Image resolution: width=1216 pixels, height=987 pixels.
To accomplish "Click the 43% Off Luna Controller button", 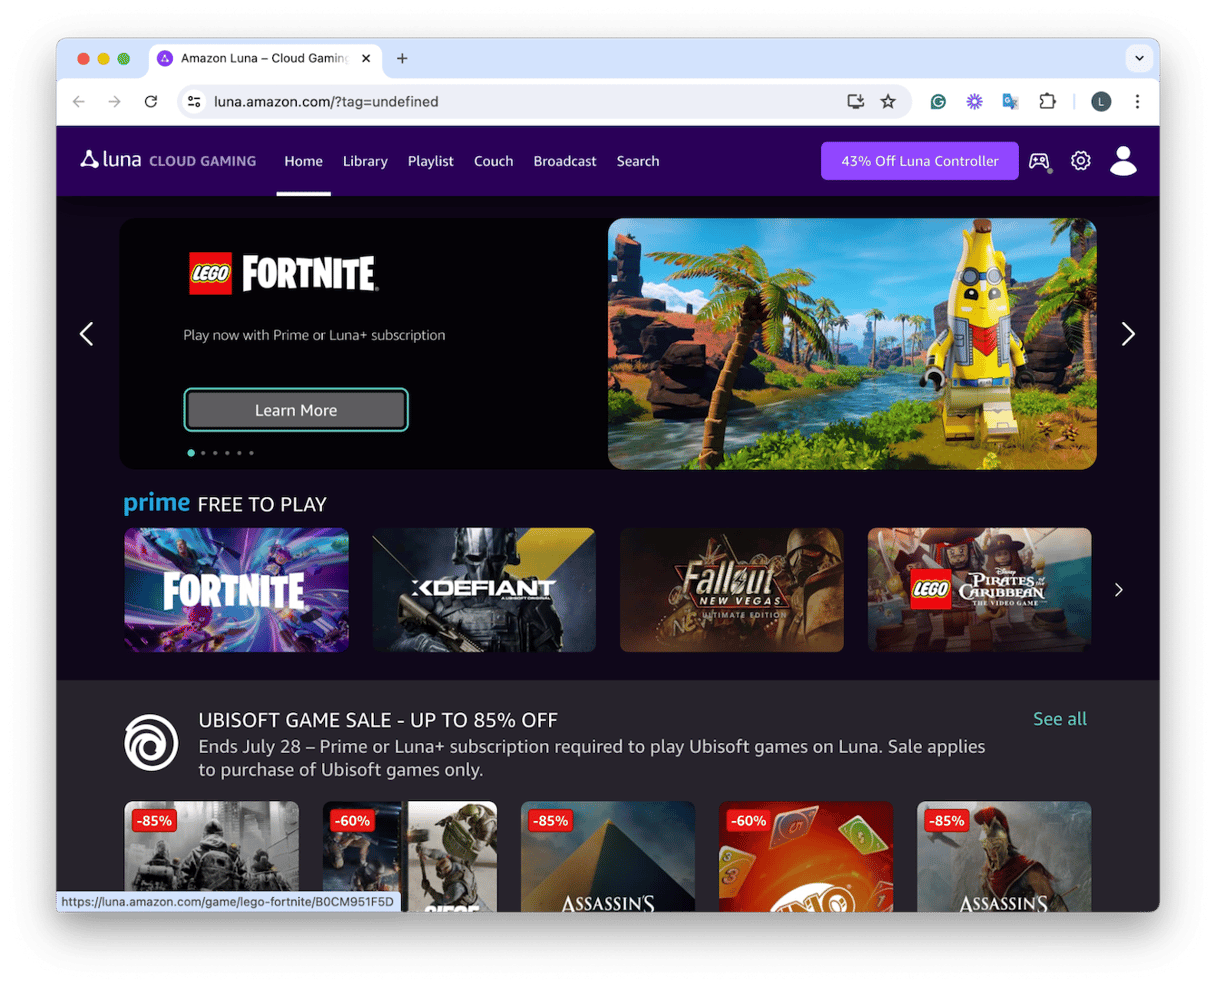I will click(x=919, y=161).
